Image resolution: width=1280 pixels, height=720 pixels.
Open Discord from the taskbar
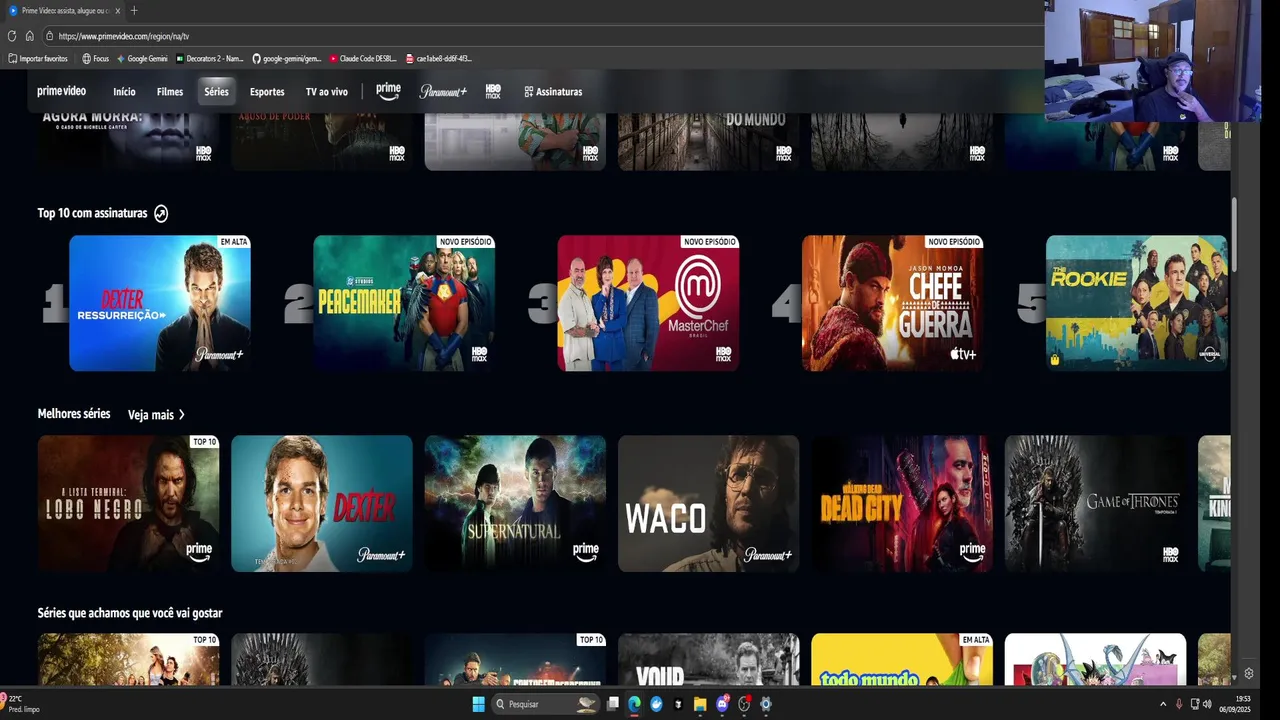[x=722, y=704]
